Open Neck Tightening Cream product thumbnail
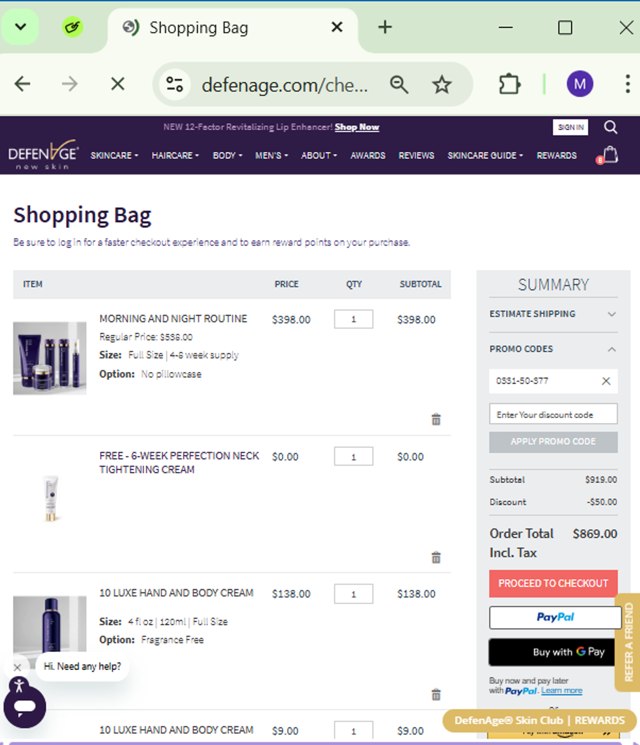 tap(50, 498)
